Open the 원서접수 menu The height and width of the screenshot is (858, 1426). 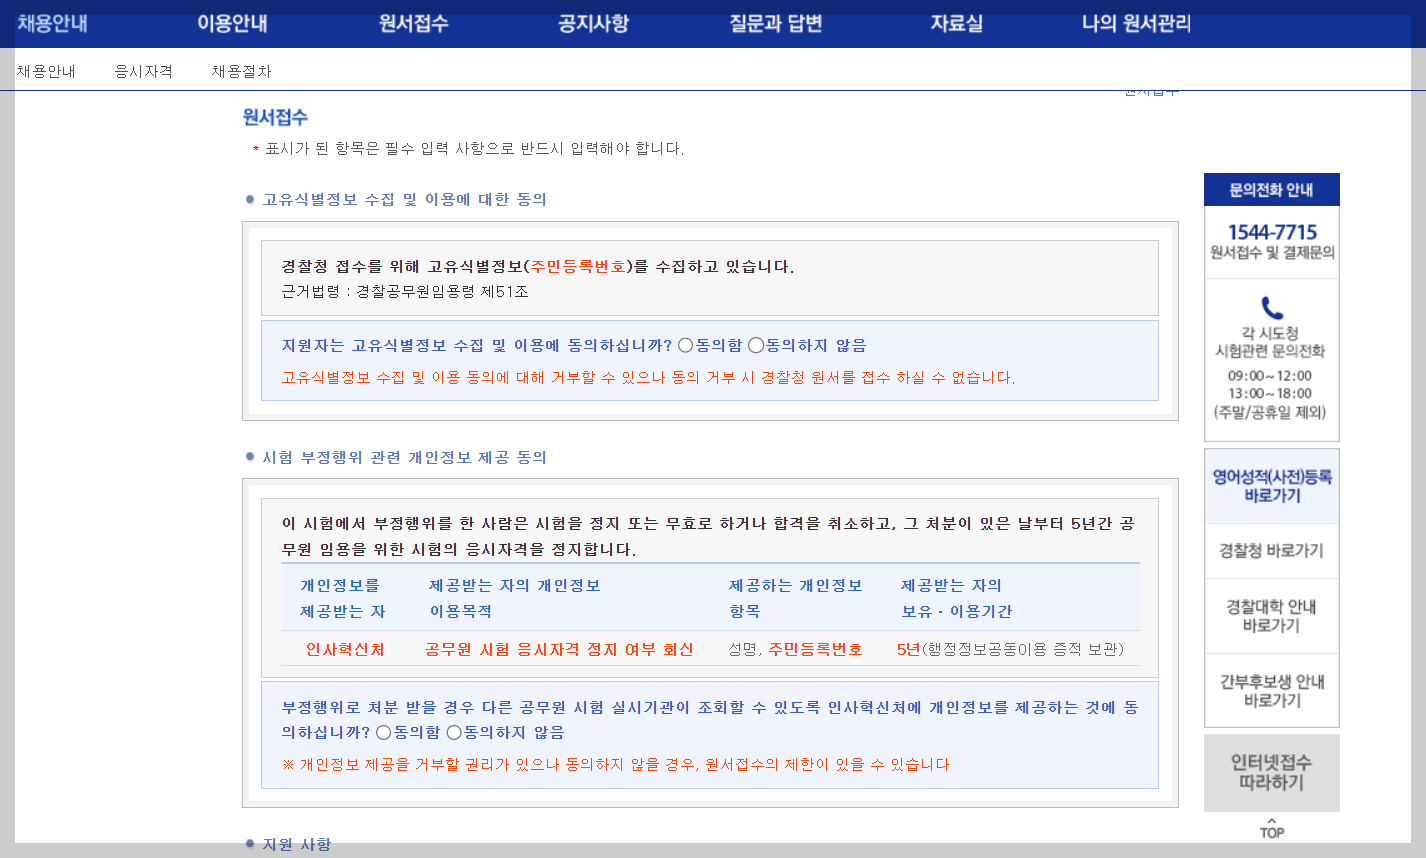412,25
